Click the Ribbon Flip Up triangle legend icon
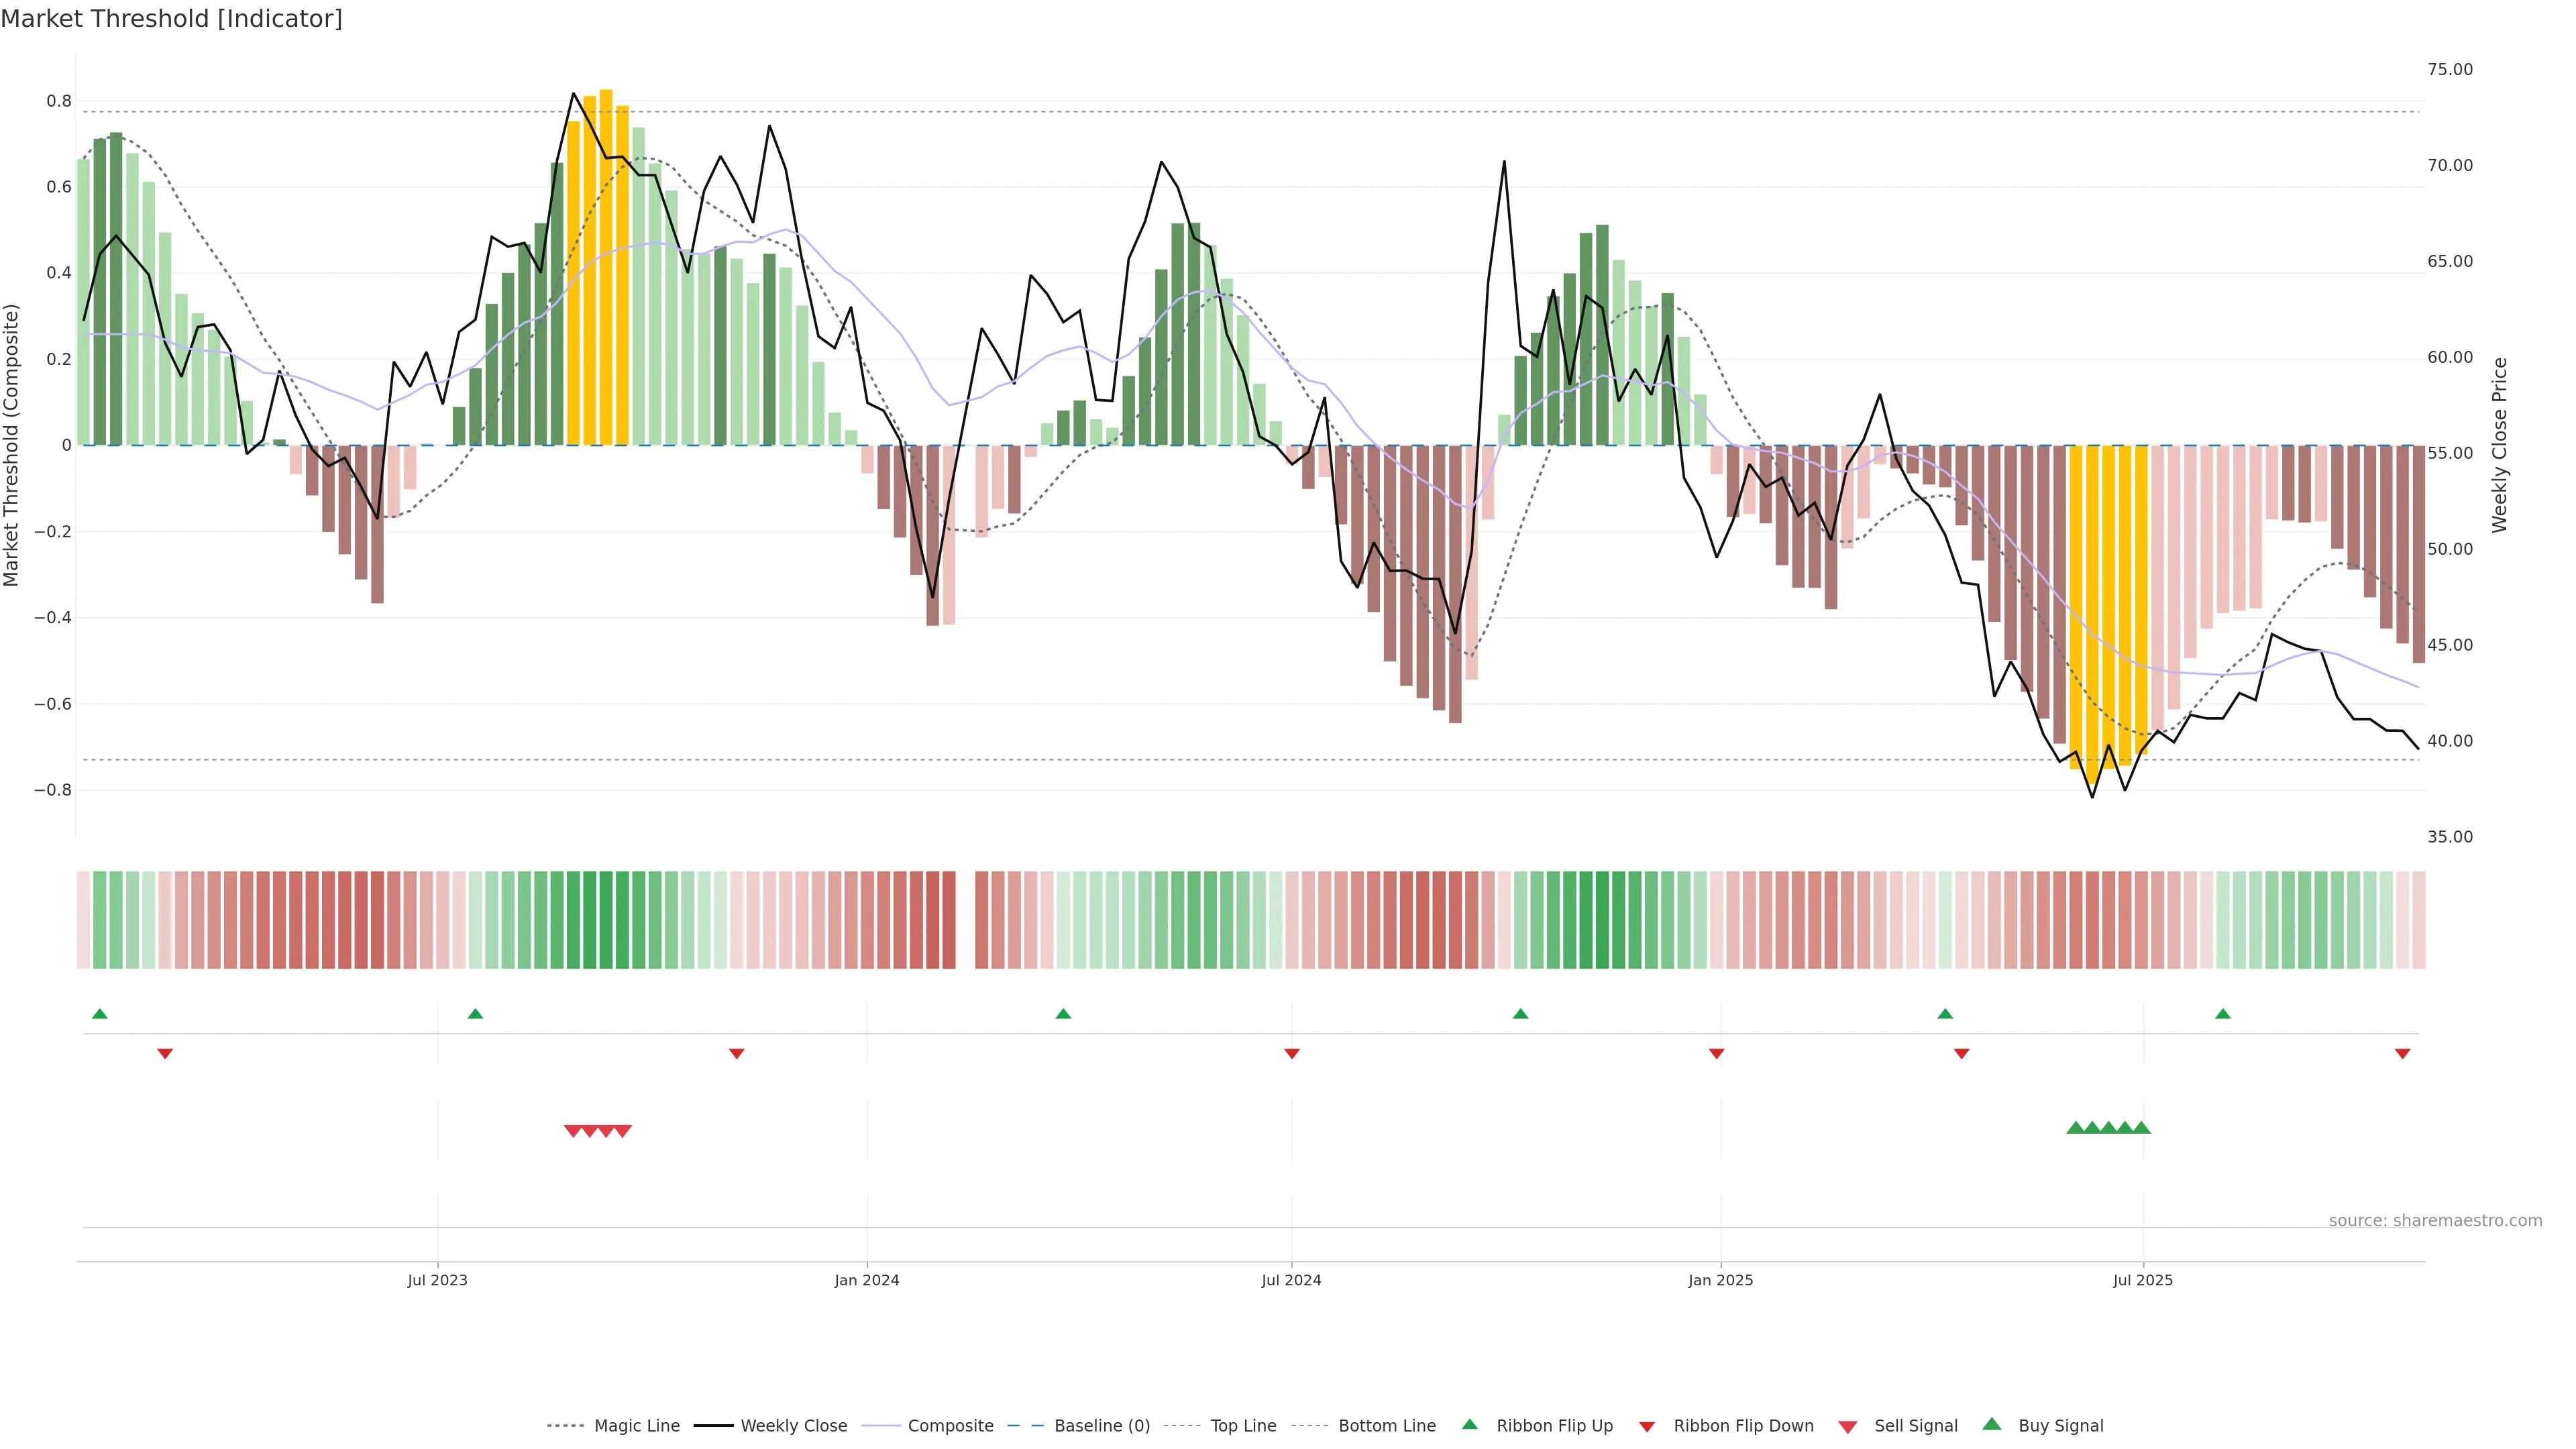This screenshot has width=2576, height=1449. [x=1469, y=1424]
